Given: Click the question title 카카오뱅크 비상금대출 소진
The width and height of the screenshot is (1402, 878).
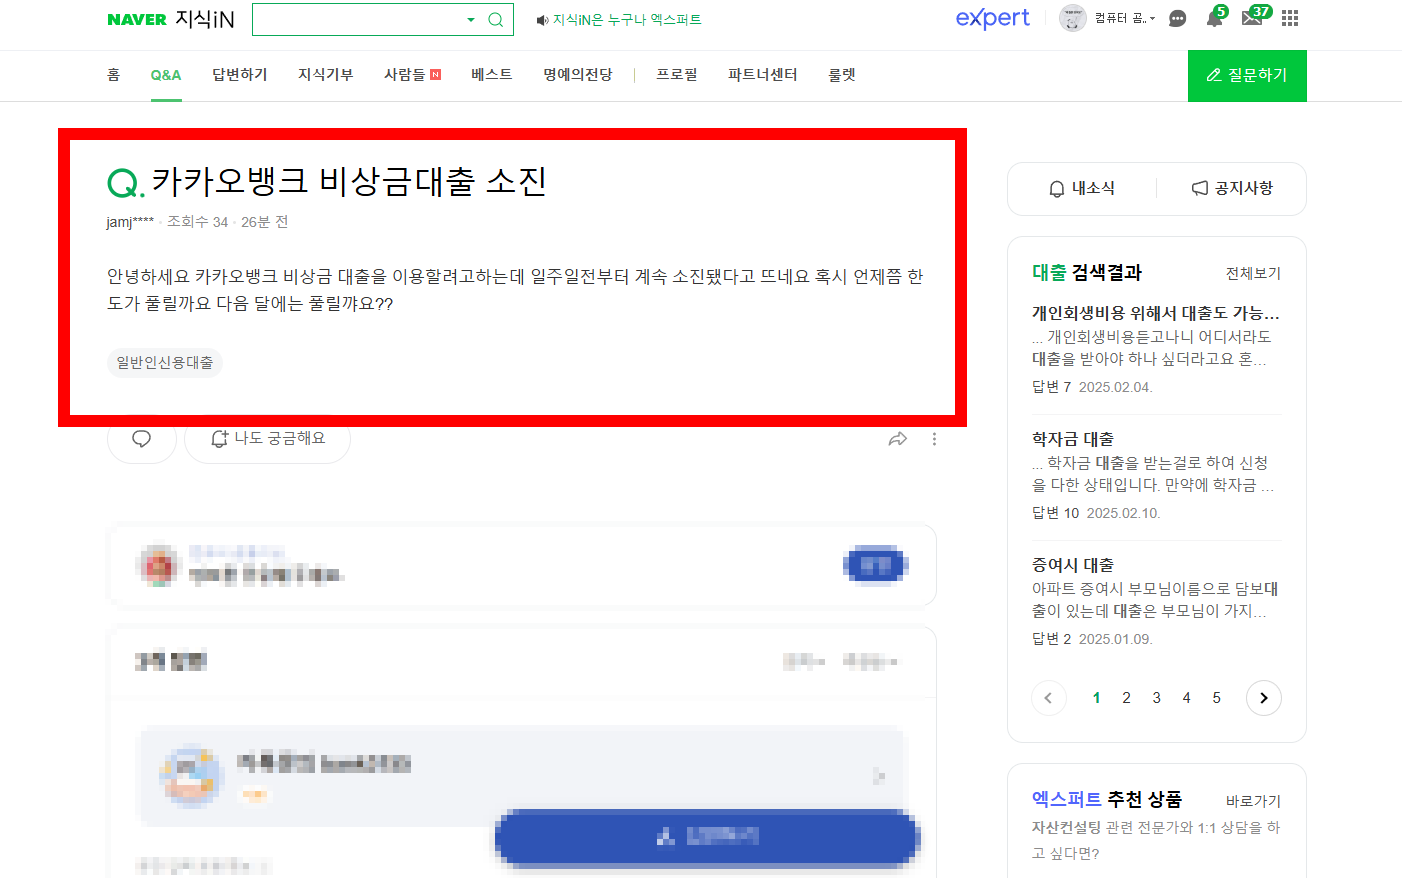Looking at the screenshot, I should click(349, 181).
